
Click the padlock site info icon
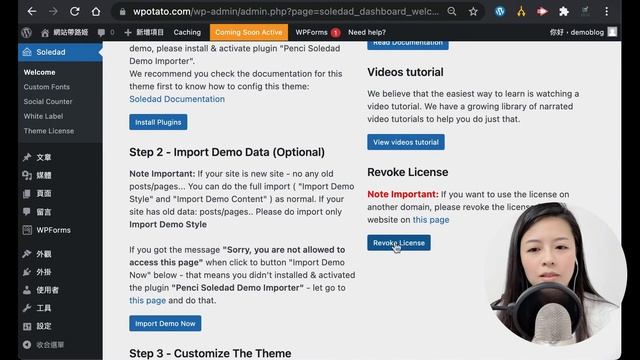(122, 12)
